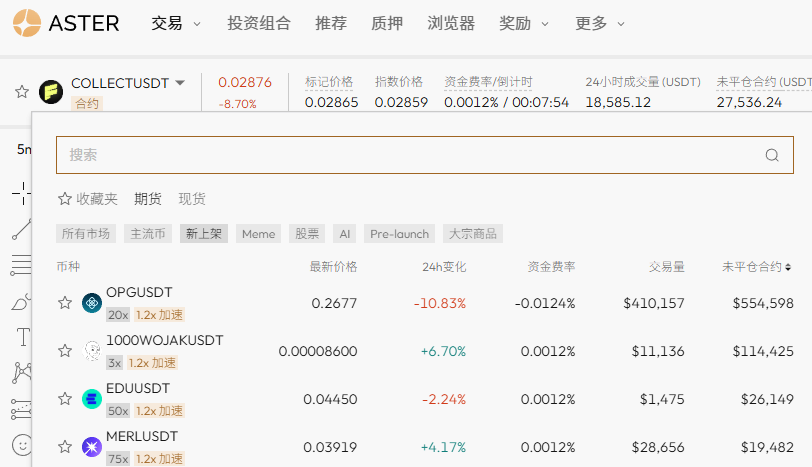Select the MERLUSDT pair name
The width and height of the screenshot is (812, 467).
[x=142, y=436]
